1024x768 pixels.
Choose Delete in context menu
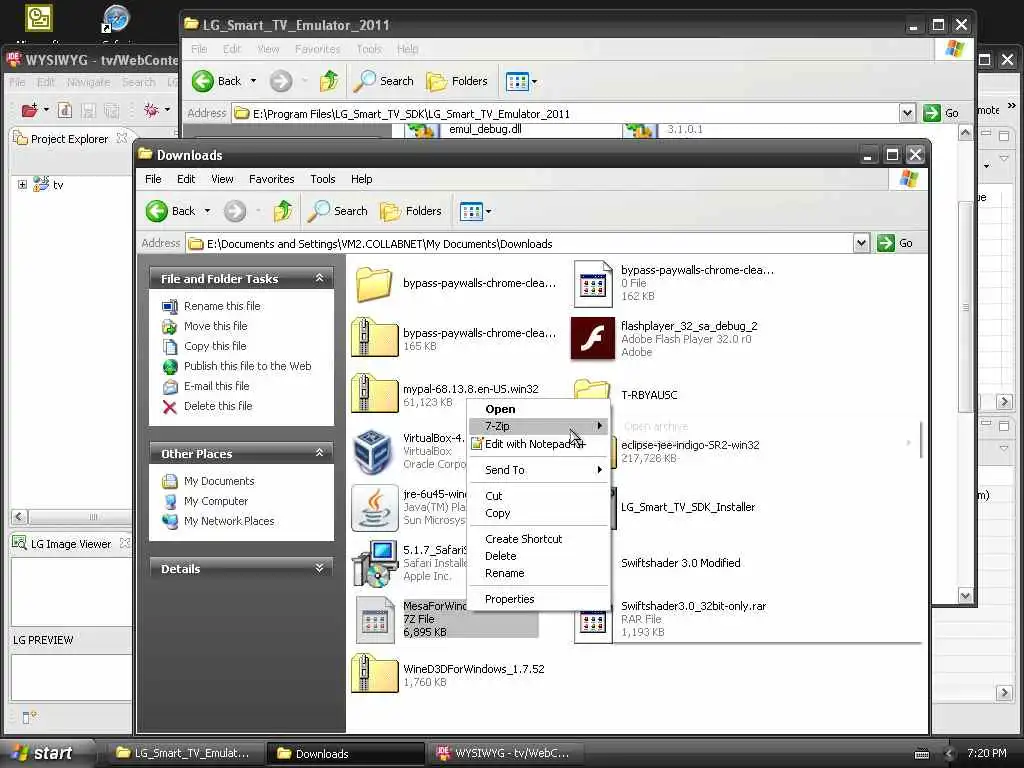(539, 556)
